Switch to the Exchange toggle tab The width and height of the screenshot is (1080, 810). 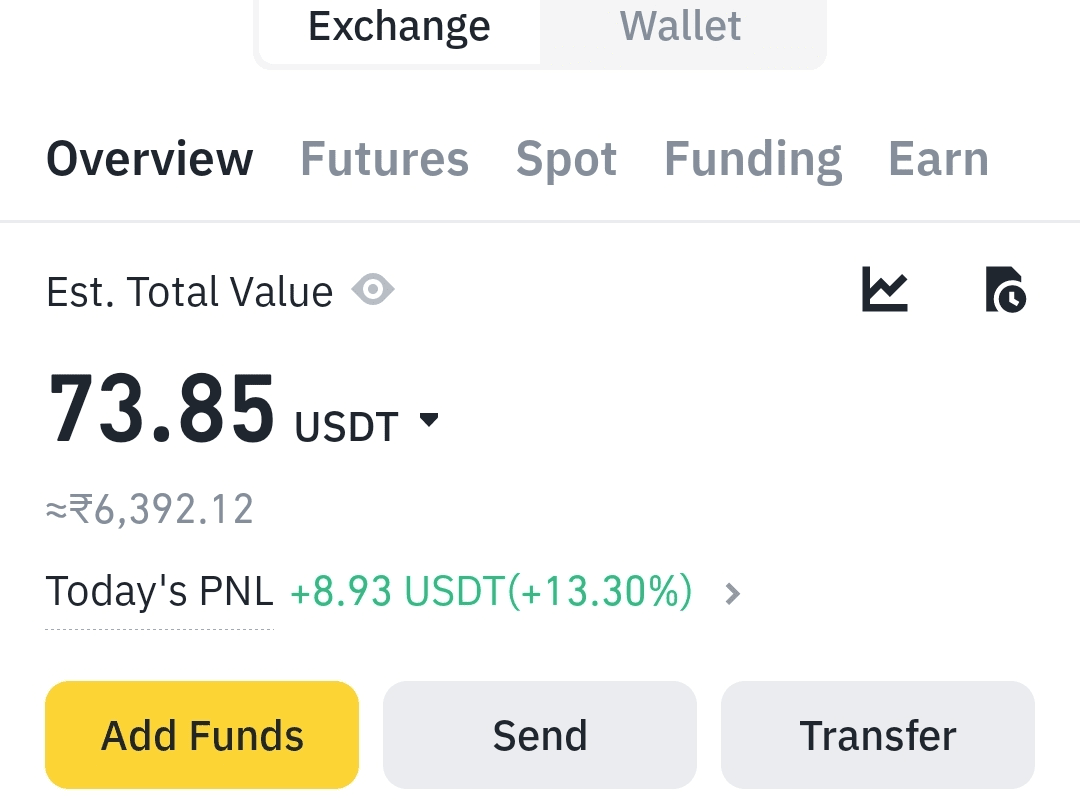coord(399,26)
